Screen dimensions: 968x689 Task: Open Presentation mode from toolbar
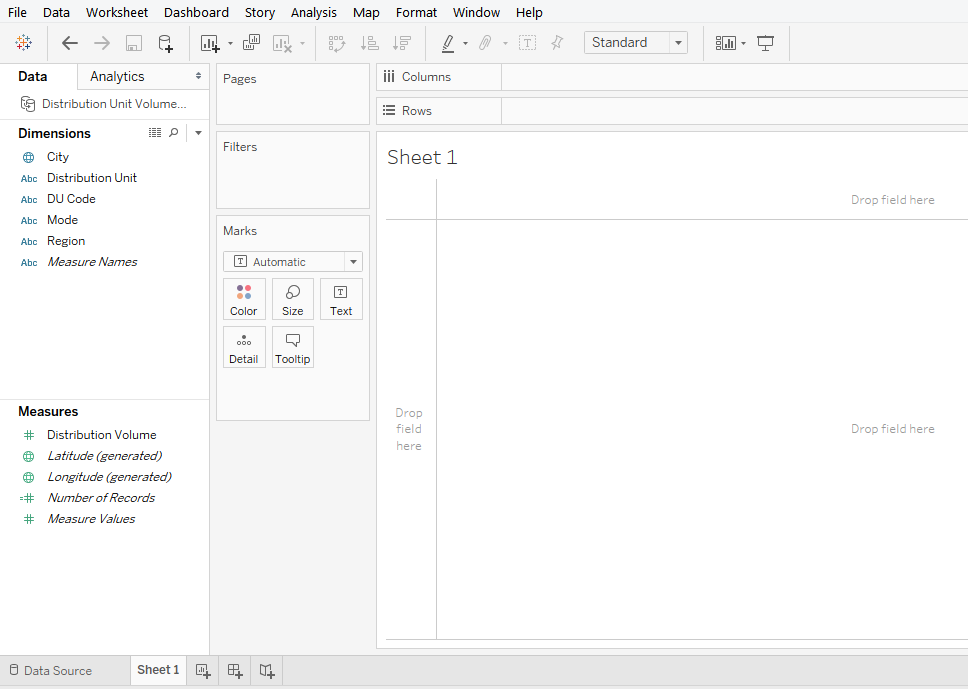pos(766,43)
